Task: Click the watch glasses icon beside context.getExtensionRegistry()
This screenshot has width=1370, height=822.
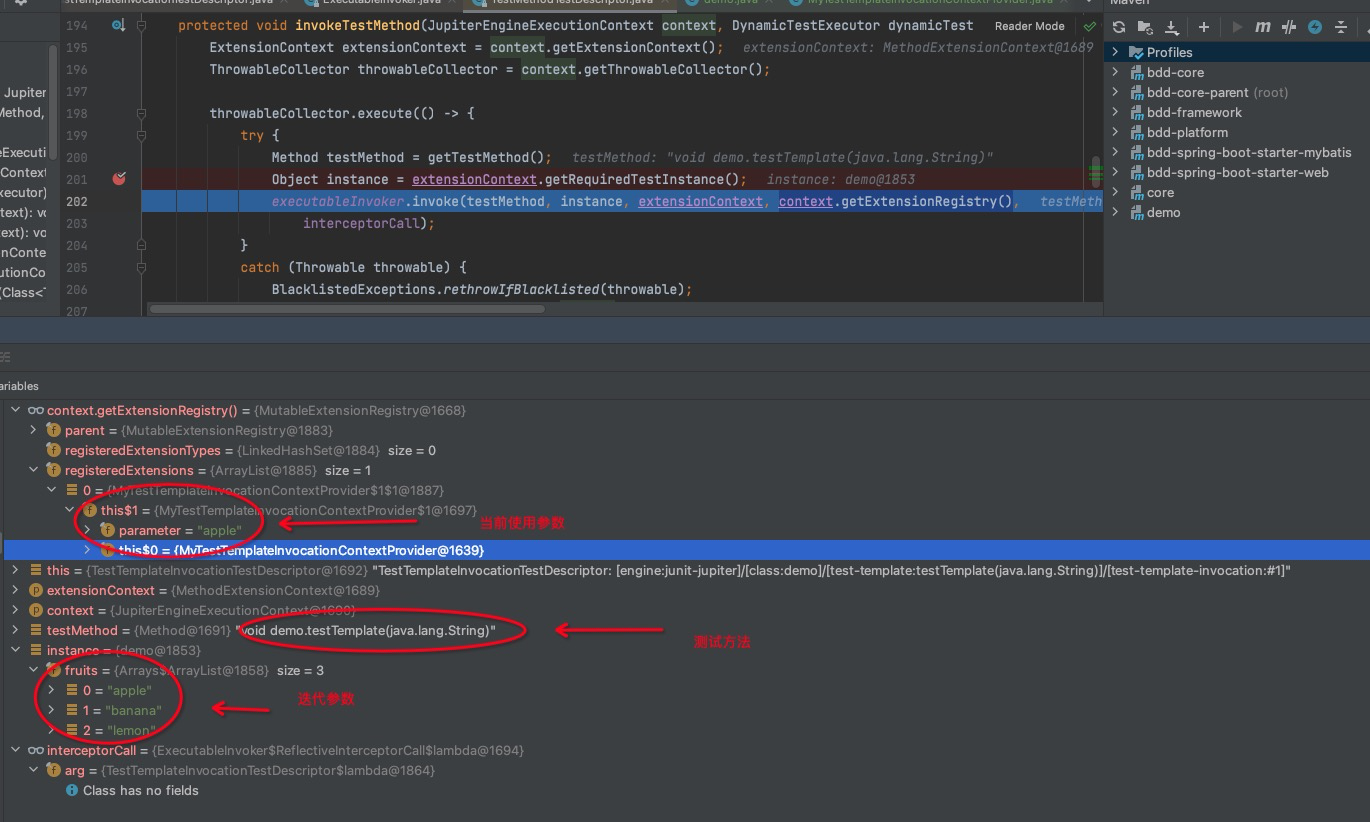Action: [x=35, y=410]
